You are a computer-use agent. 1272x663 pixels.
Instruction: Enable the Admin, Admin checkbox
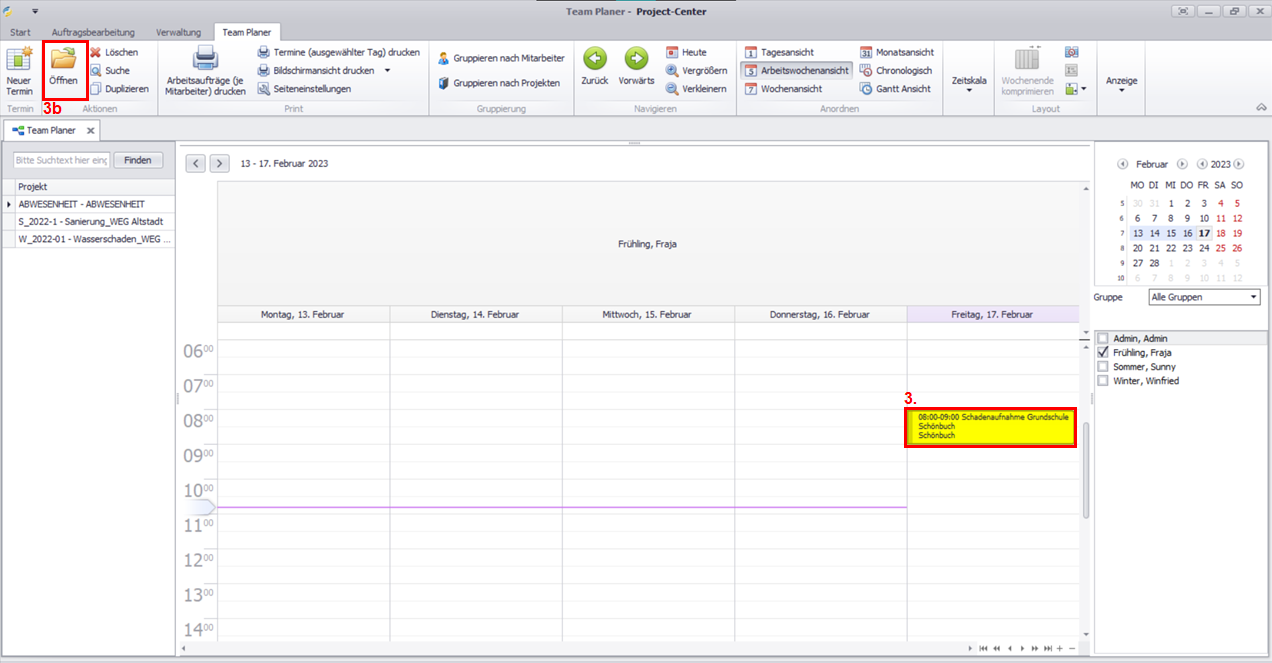tap(1103, 339)
